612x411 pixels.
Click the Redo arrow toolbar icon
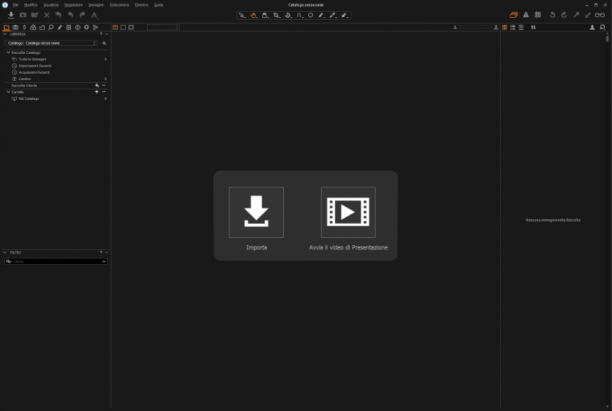tap(82, 15)
